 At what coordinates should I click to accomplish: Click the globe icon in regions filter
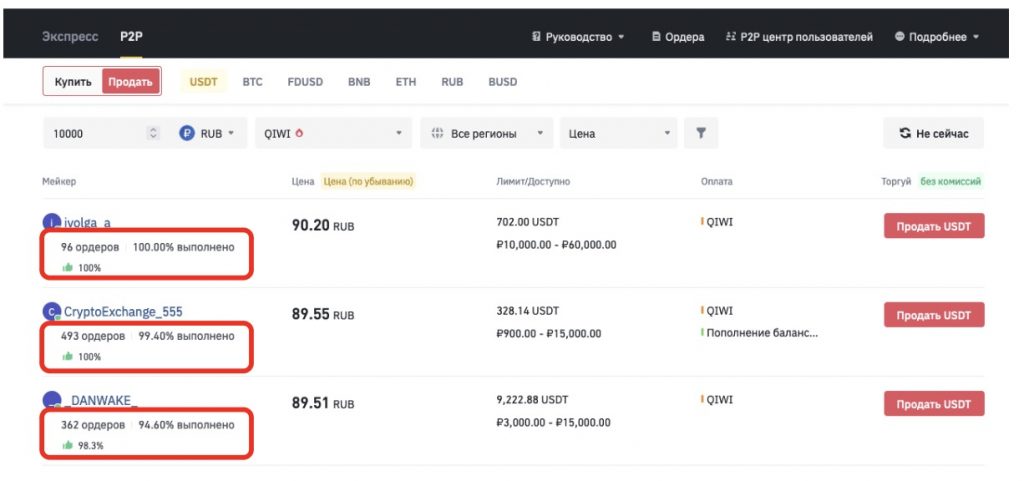[x=438, y=133]
